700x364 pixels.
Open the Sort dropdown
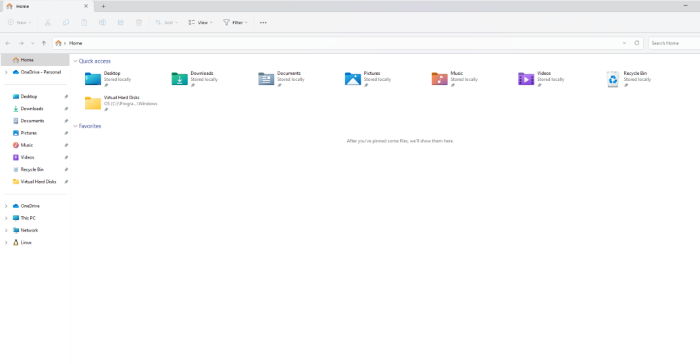click(x=166, y=22)
